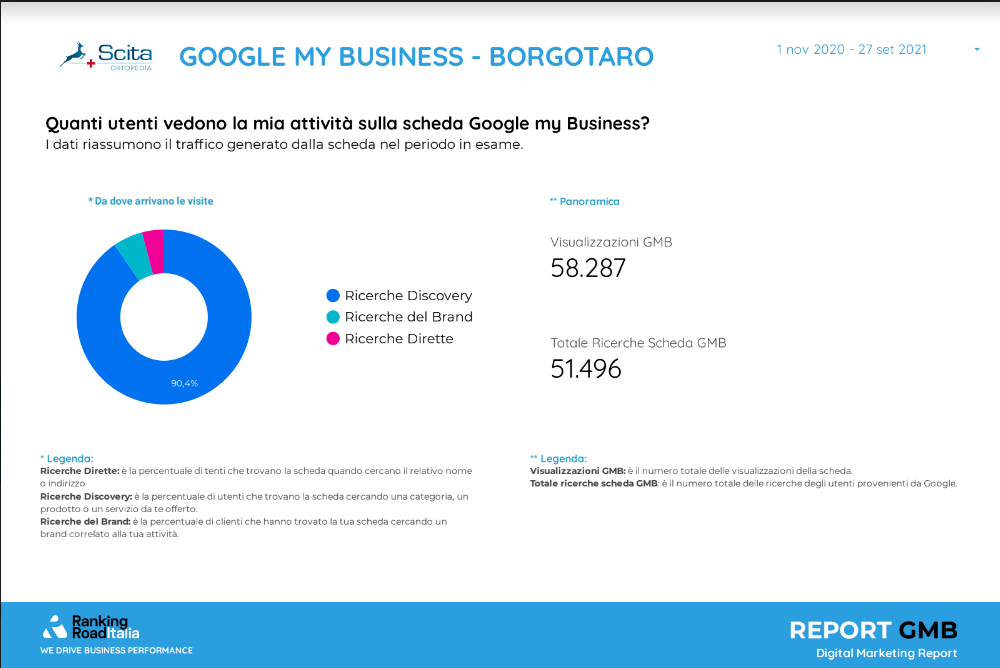The width and height of the screenshot is (1000, 668).
Task: Click the Ranking Road Italia logo
Action: (91, 627)
